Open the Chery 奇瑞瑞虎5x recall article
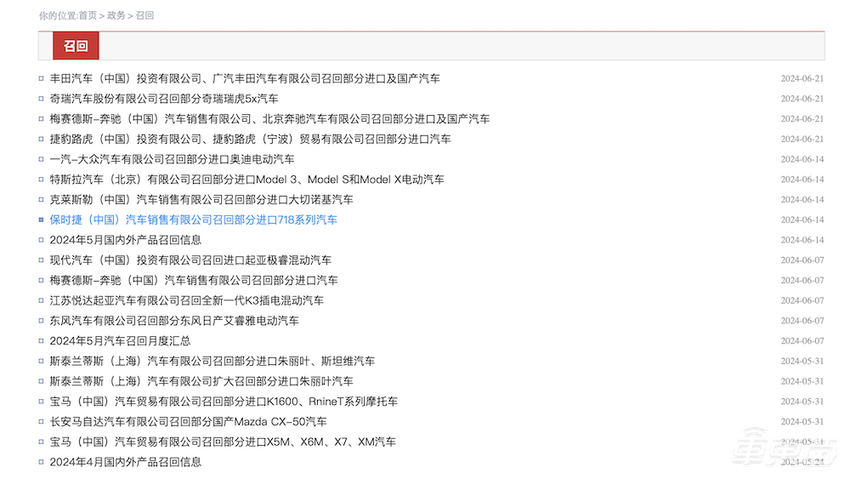850x479 pixels. [164, 99]
